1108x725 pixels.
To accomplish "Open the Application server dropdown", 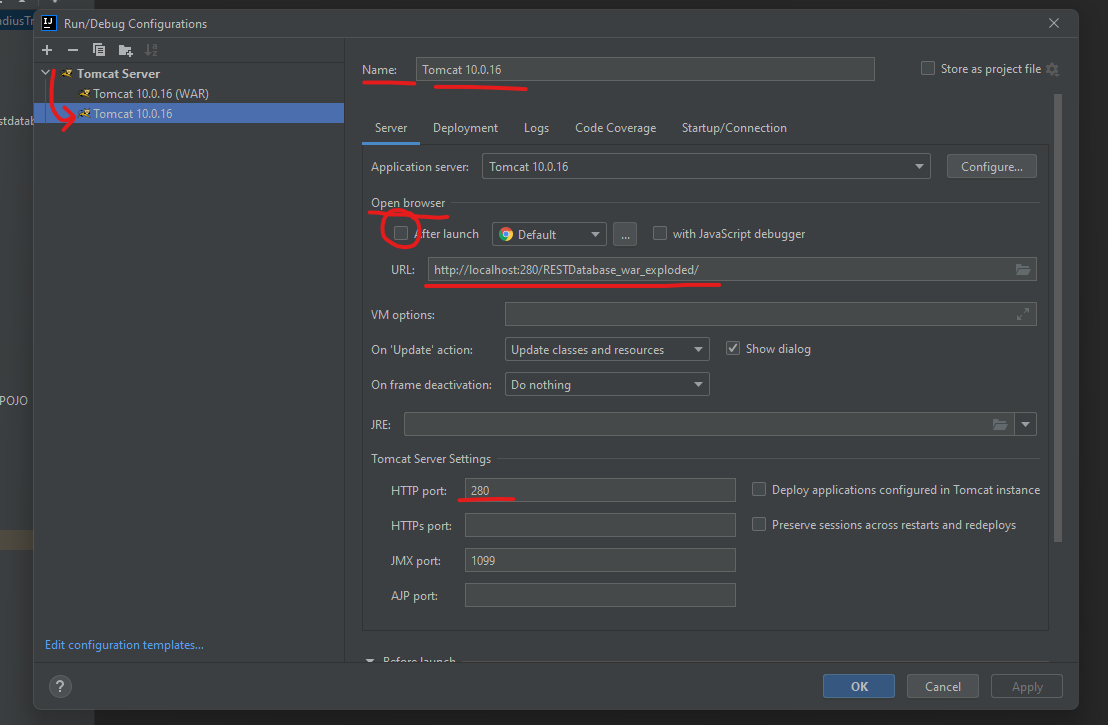I will point(706,167).
